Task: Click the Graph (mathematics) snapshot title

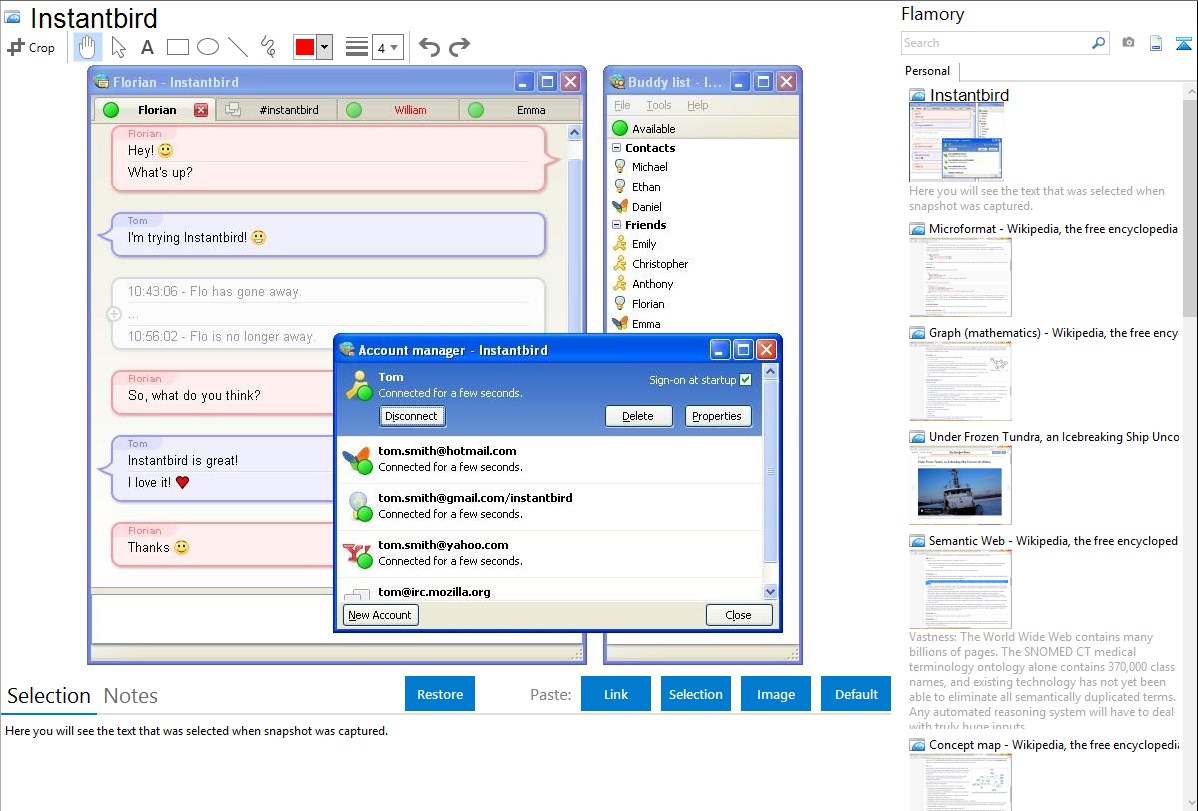Action: tap(1053, 333)
